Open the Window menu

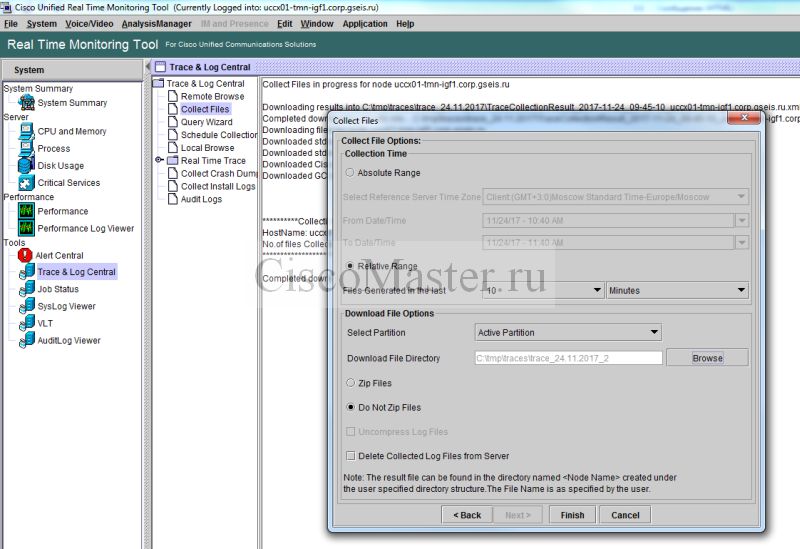click(x=317, y=23)
